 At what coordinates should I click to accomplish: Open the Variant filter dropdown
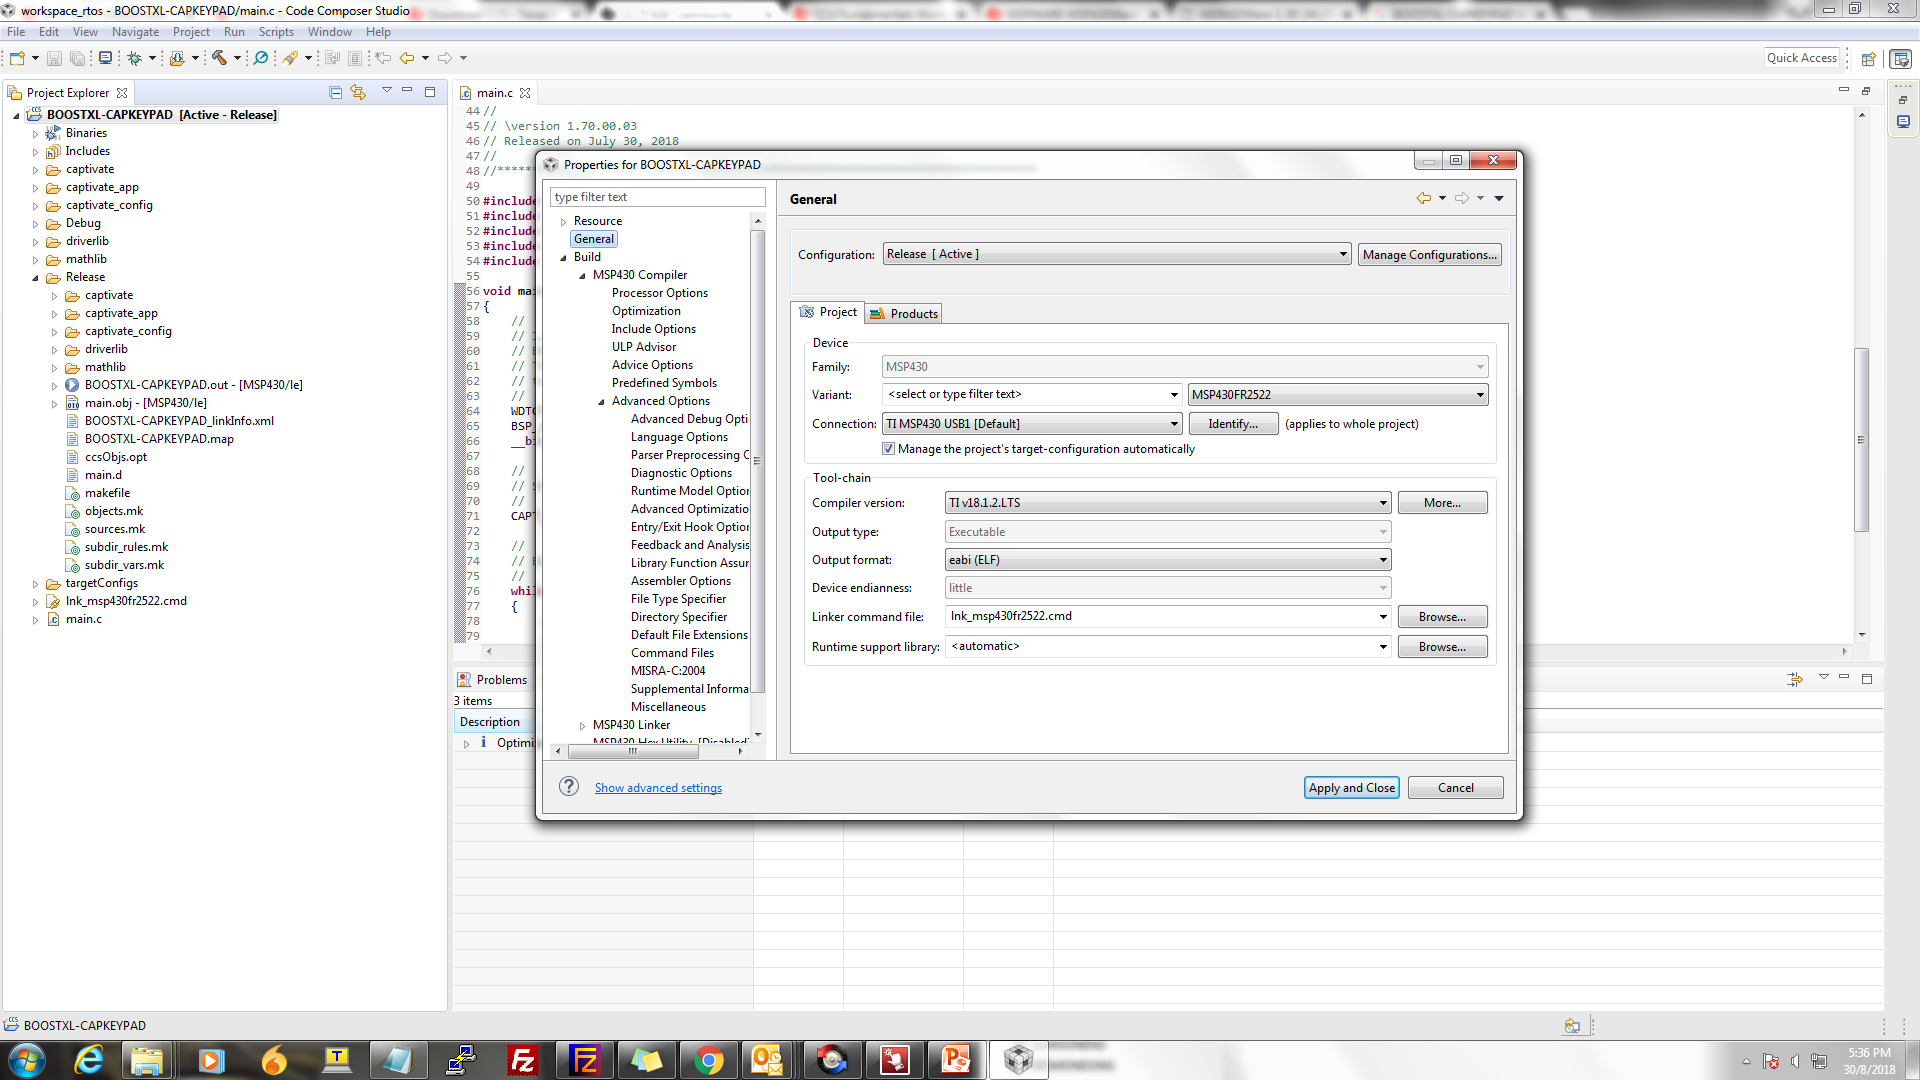point(1174,395)
